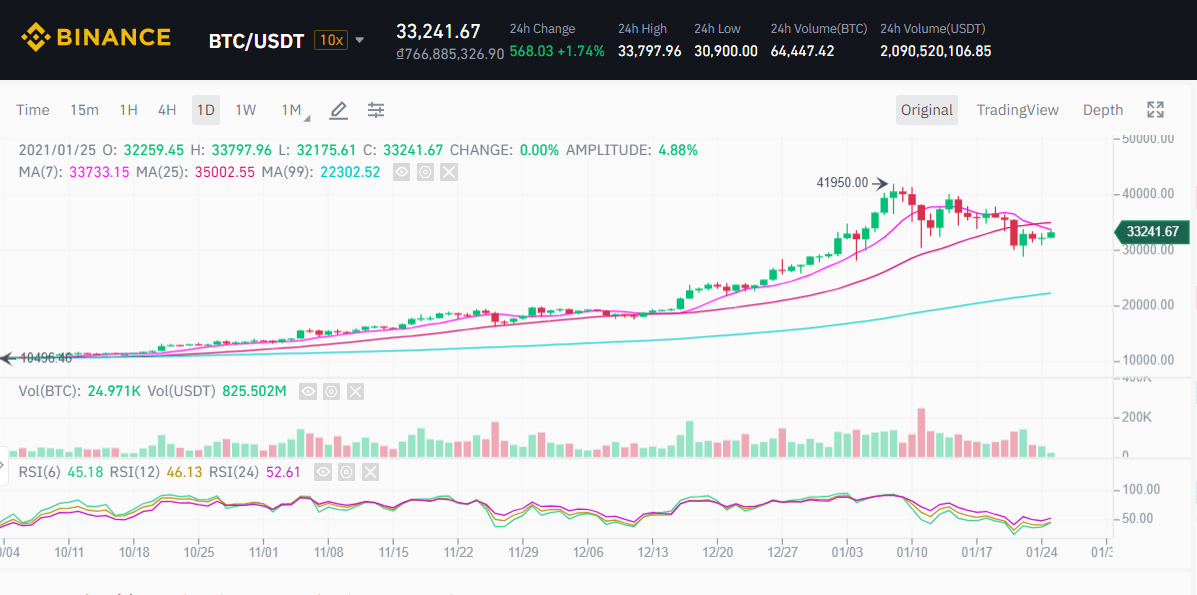Open settings for the Volume indicator
The width and height of the screenshot is (1197, 595).
pyautogui.click(x=331, y=391)
